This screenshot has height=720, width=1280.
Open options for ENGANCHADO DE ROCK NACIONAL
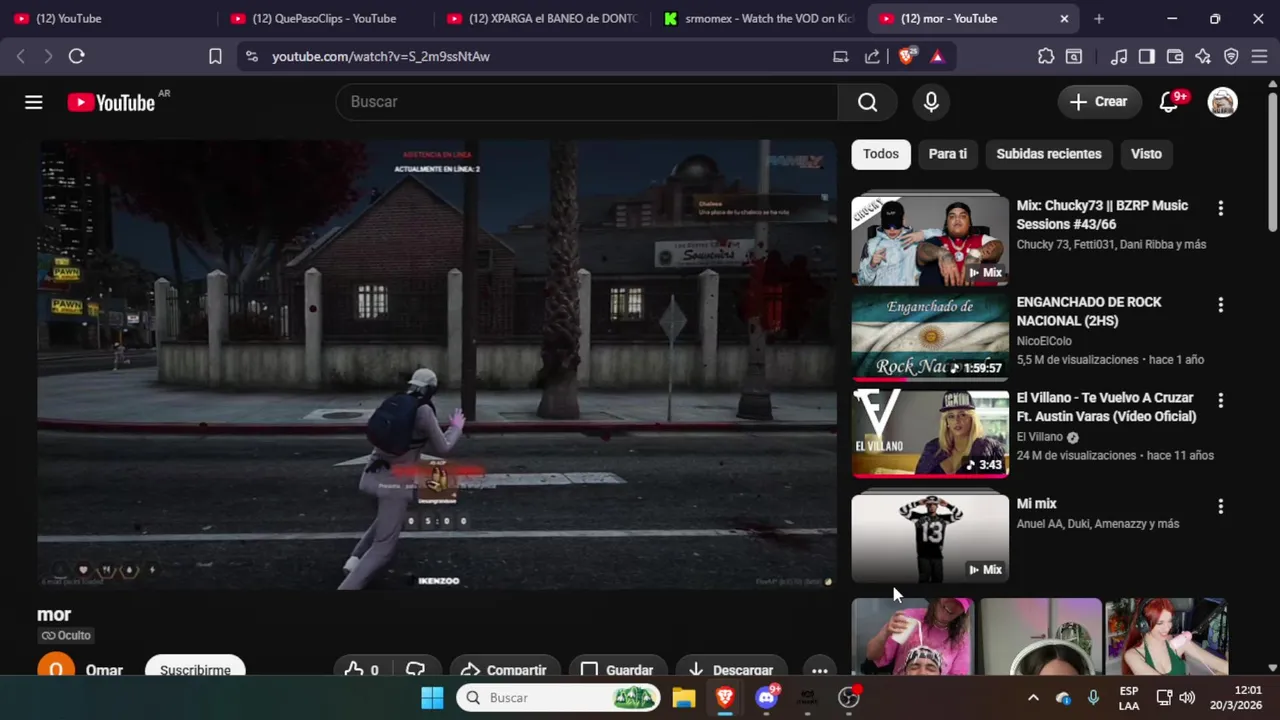tap(1220, 304)
